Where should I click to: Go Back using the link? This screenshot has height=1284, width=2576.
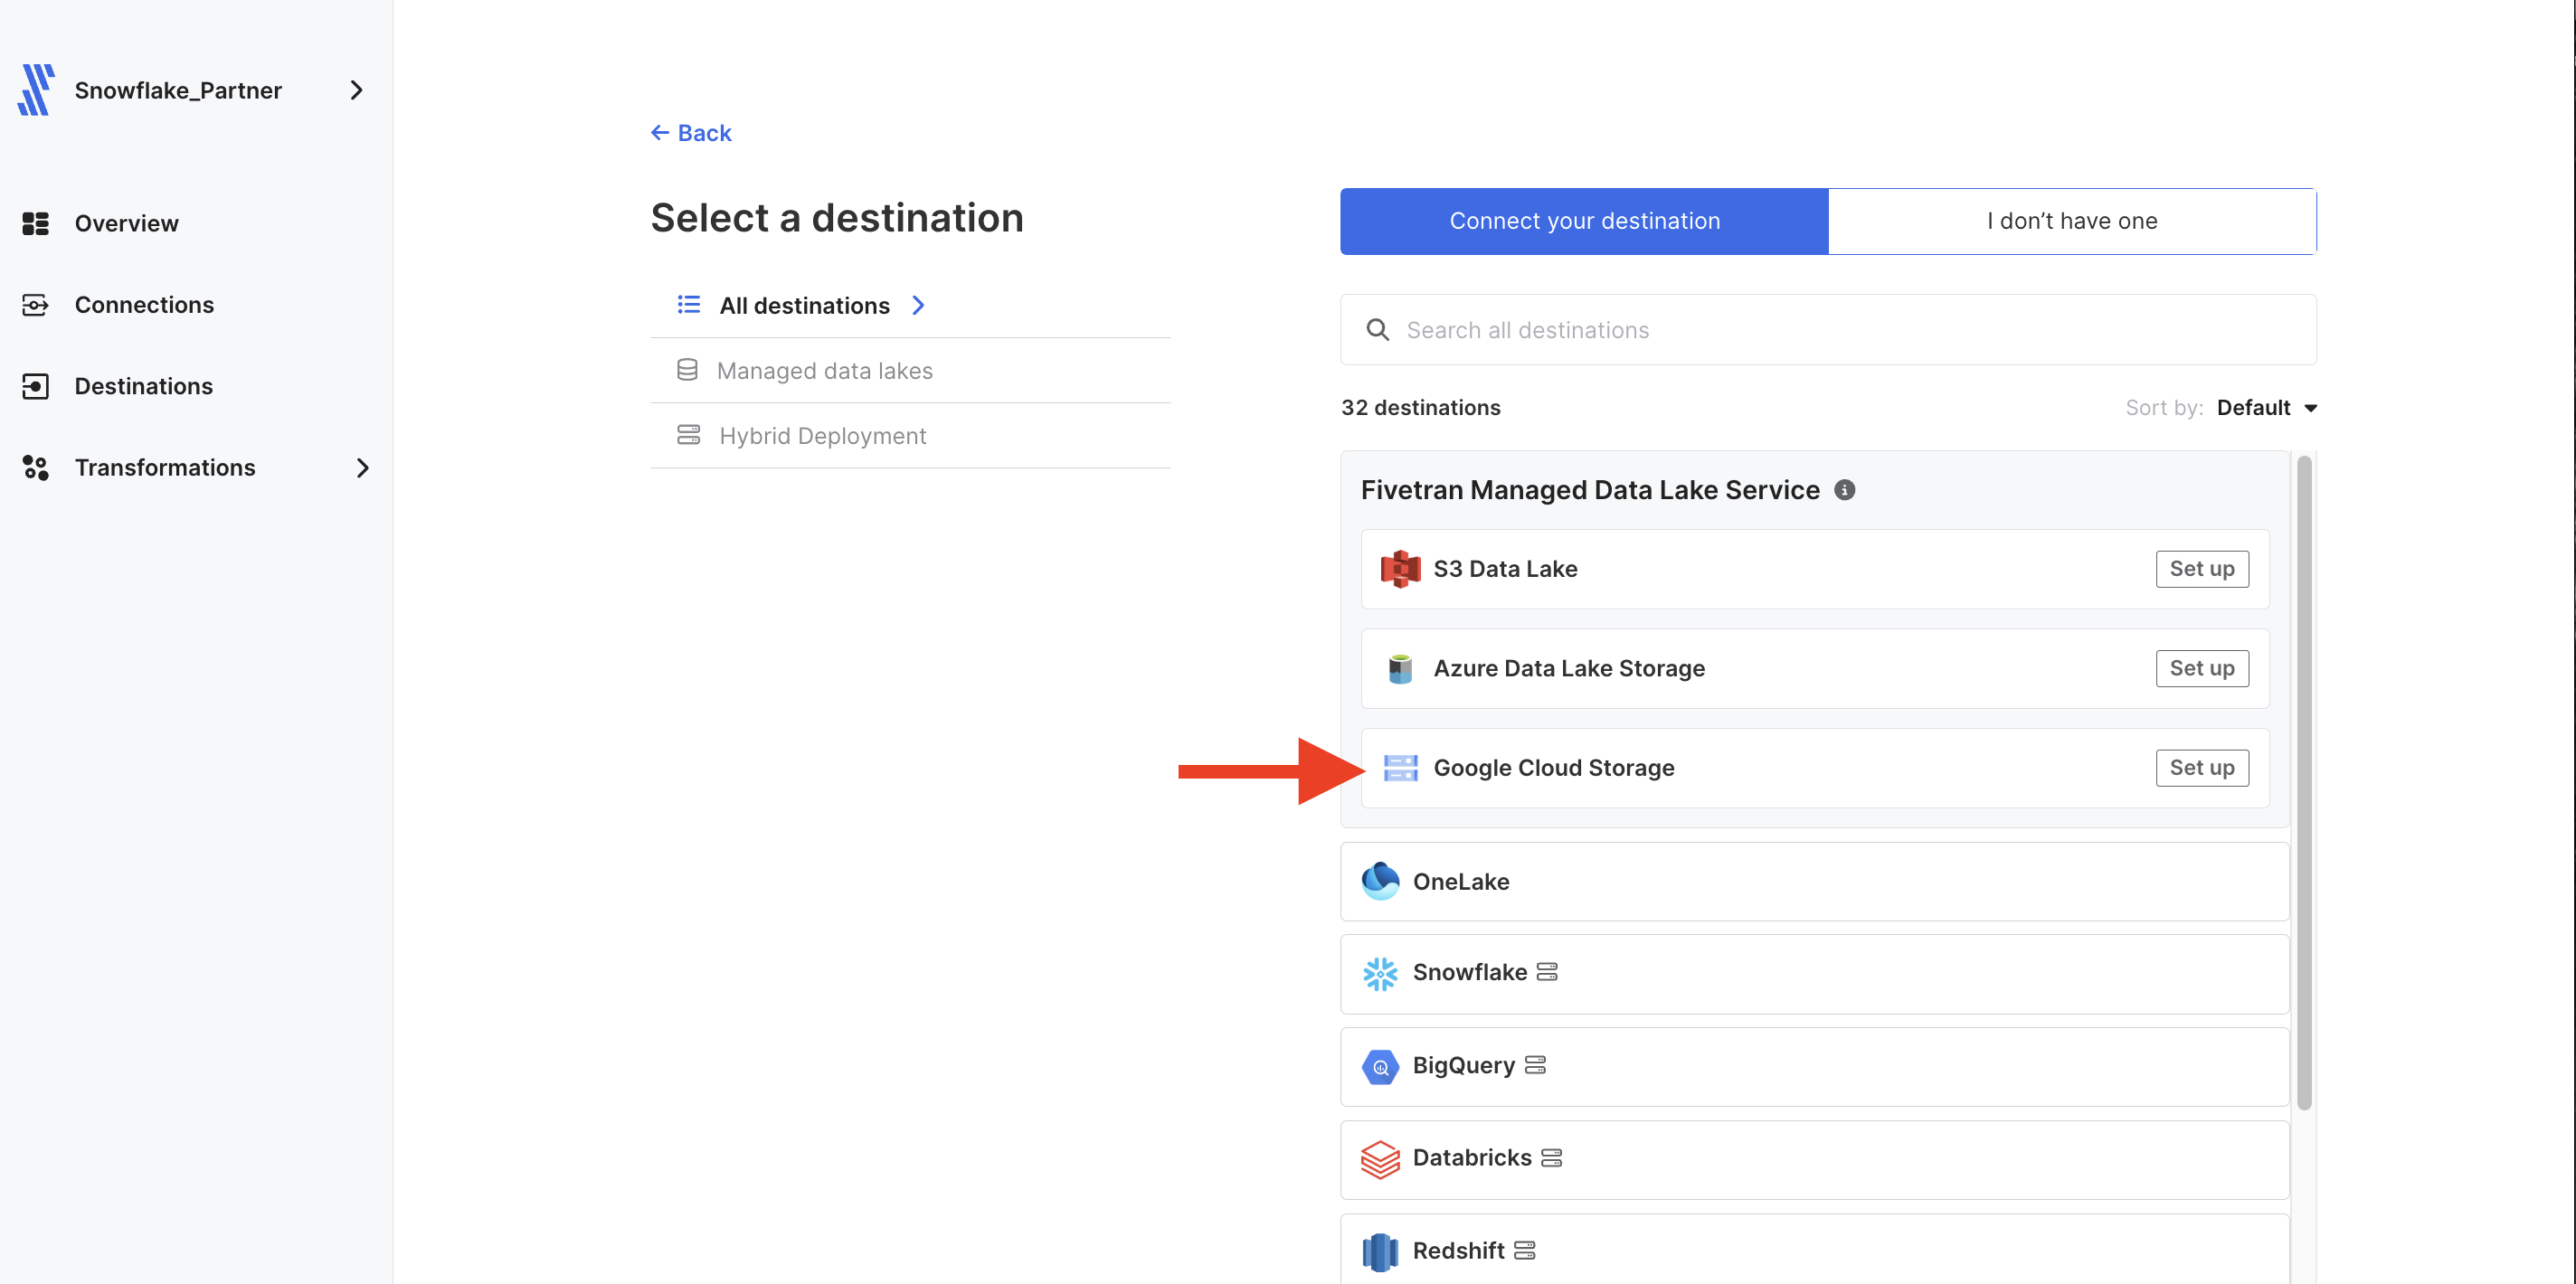click(x=691, y=133)
